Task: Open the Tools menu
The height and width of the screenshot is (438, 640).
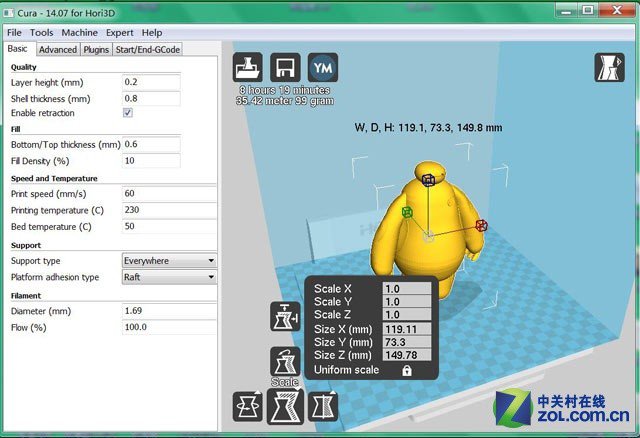Action: coord(42,33)
